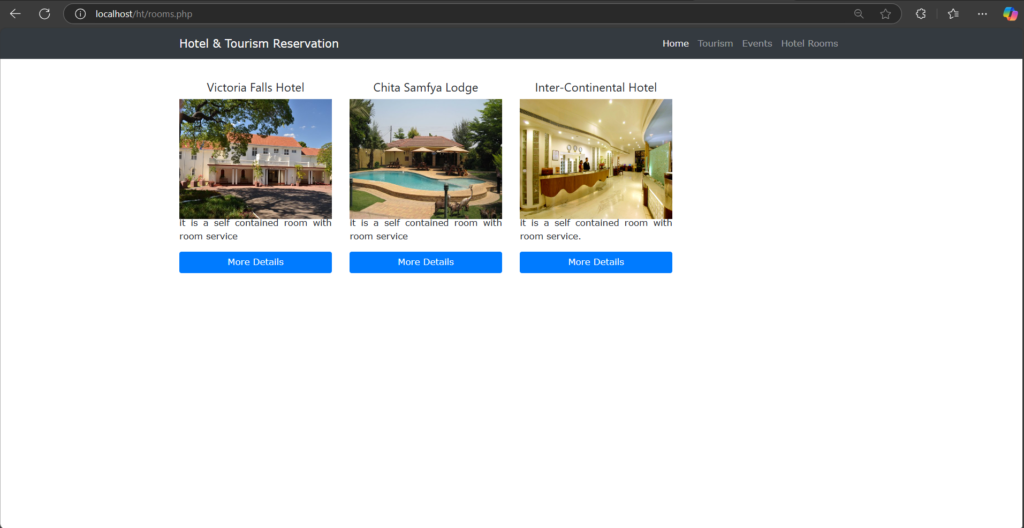Click the description under Victoria Falls Hotel
Screen dimensions: 1024x528
click(255, 229)
